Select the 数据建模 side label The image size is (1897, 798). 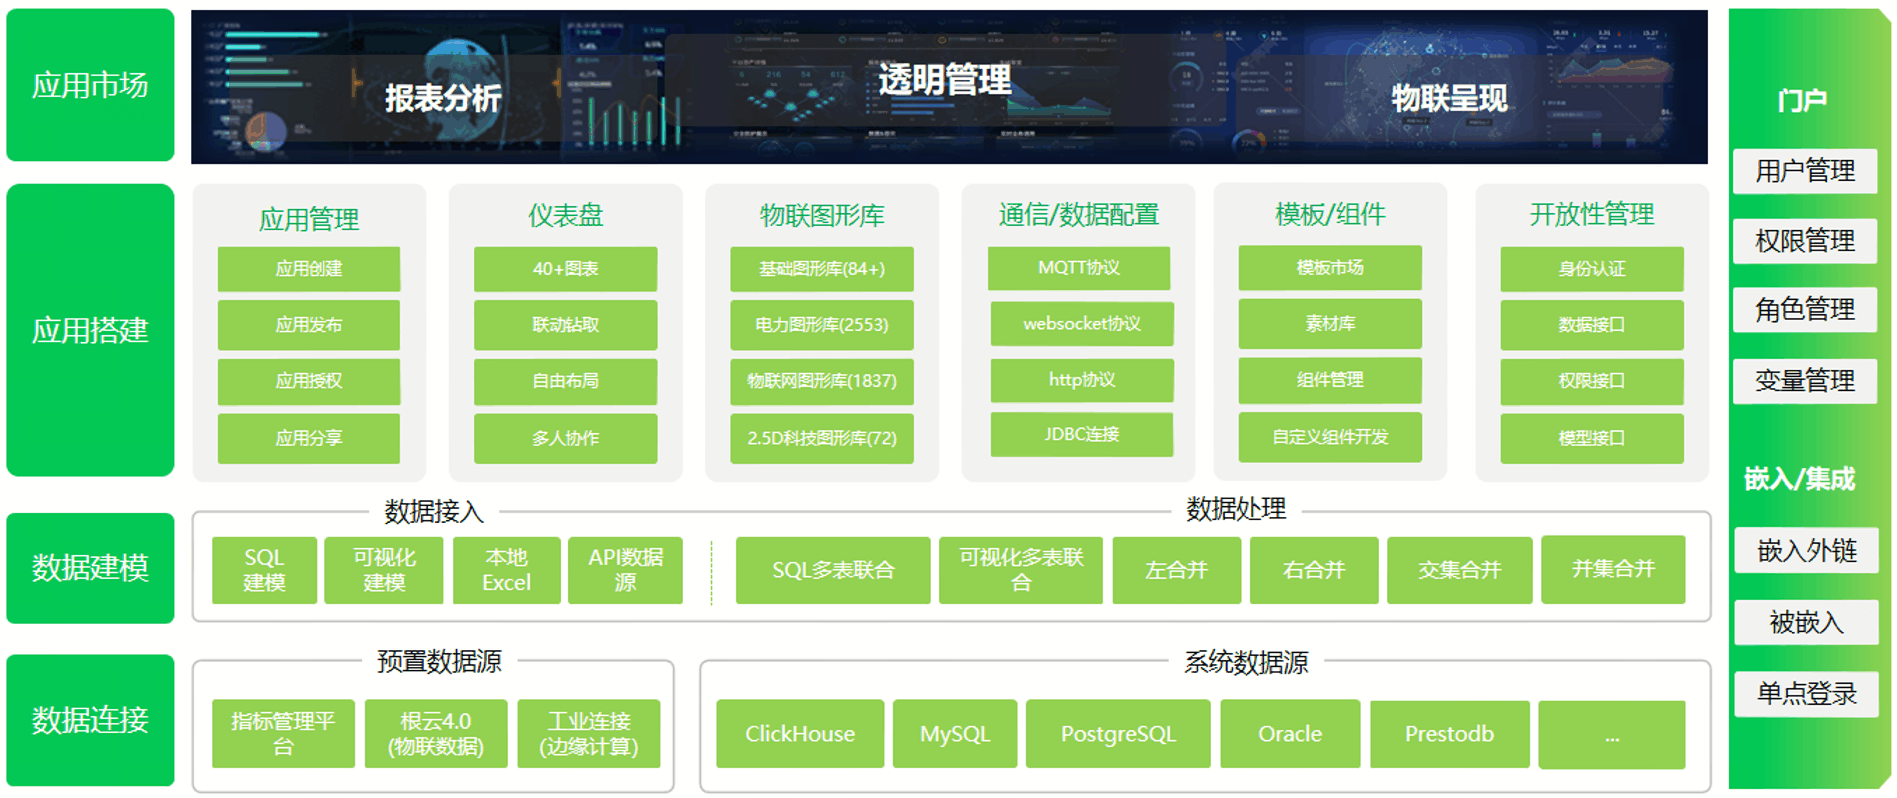pyautogui.click(x=90, y=568)
